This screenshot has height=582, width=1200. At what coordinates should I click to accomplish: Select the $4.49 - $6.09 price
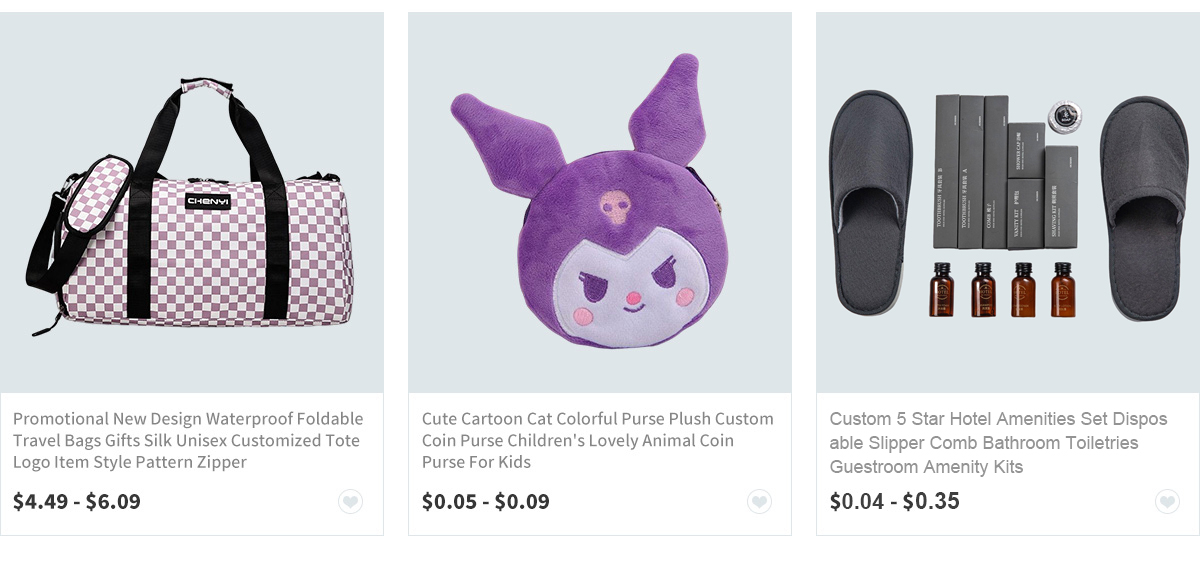pos(77,501)
